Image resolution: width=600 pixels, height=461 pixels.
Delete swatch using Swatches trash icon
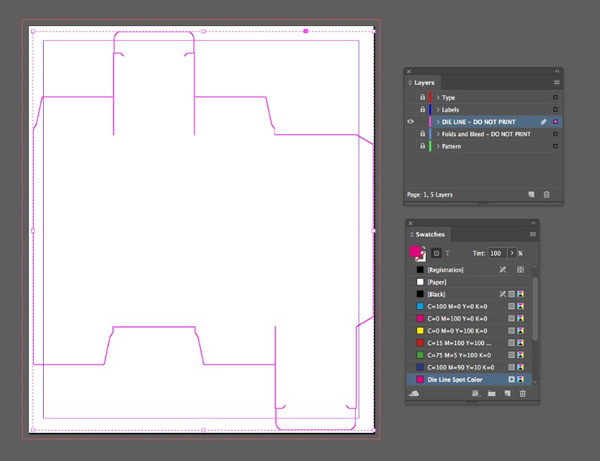click(521, 395)
